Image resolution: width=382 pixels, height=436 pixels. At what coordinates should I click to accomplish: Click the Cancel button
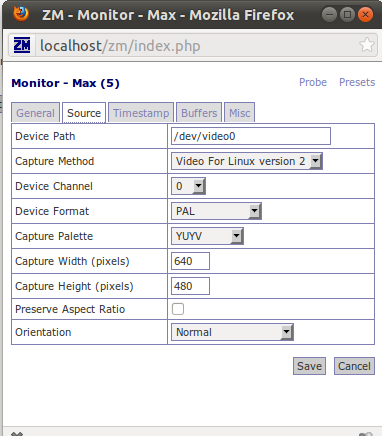[354, 366]
